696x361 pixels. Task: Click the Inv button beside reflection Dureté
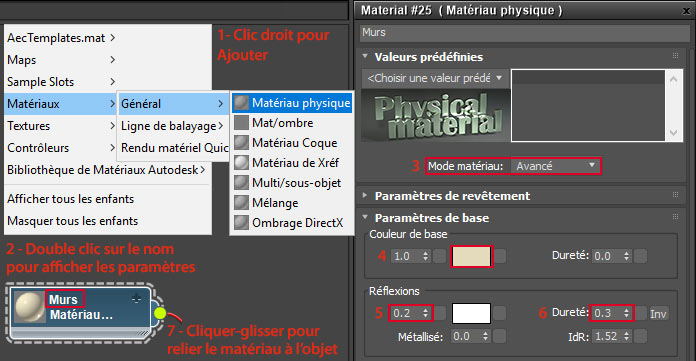coord(658,314)
